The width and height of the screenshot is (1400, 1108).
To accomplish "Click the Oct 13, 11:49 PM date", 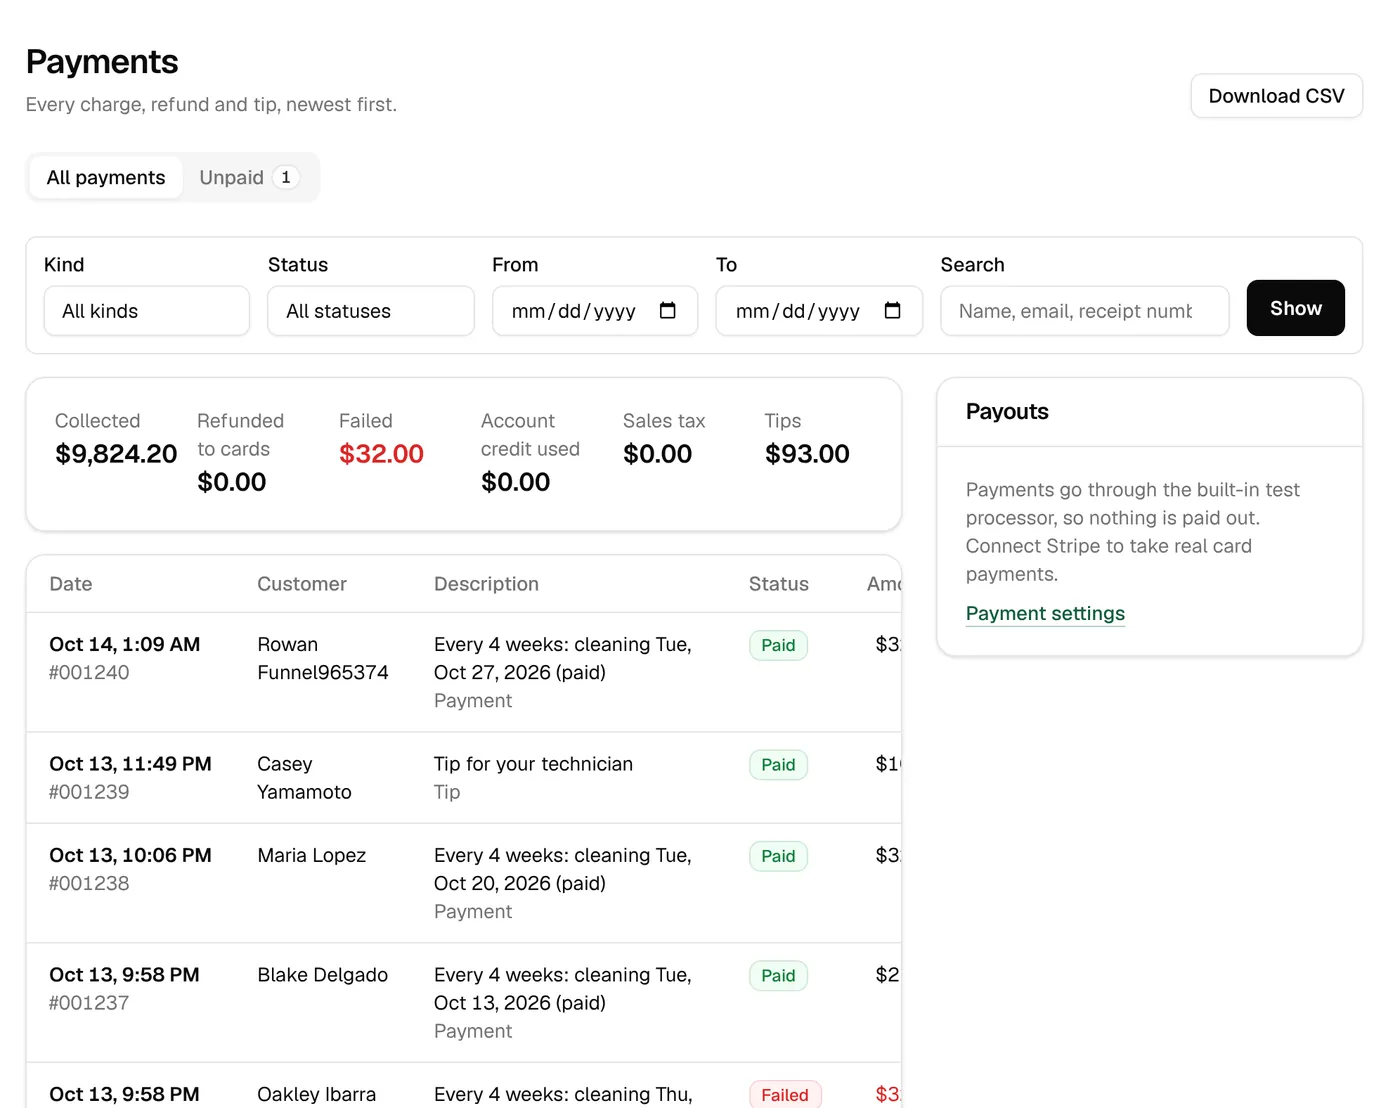I will point(130,764).
